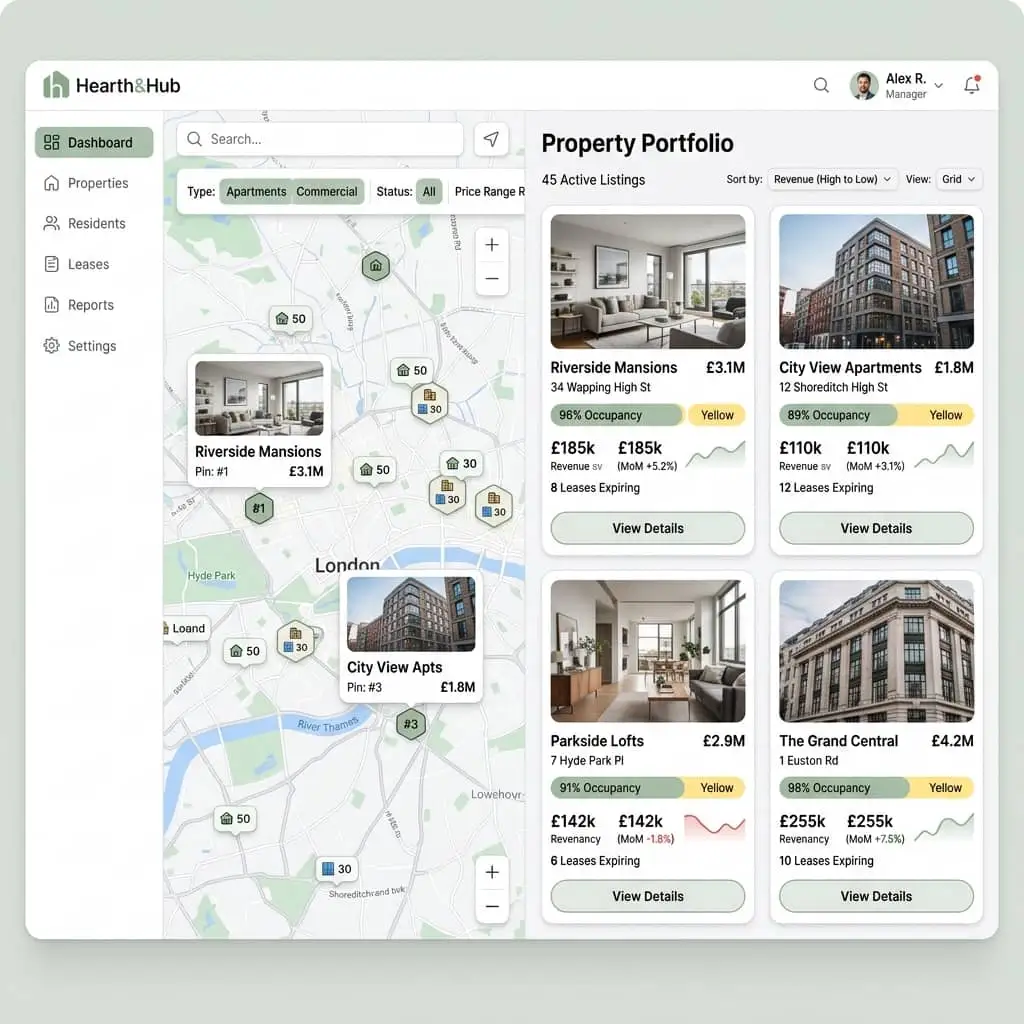Viewport: 1024px width, 1024px height.
Task: Click "8 Leases Expiring" text
Action: pyautogui.click(x=595, y=488)
